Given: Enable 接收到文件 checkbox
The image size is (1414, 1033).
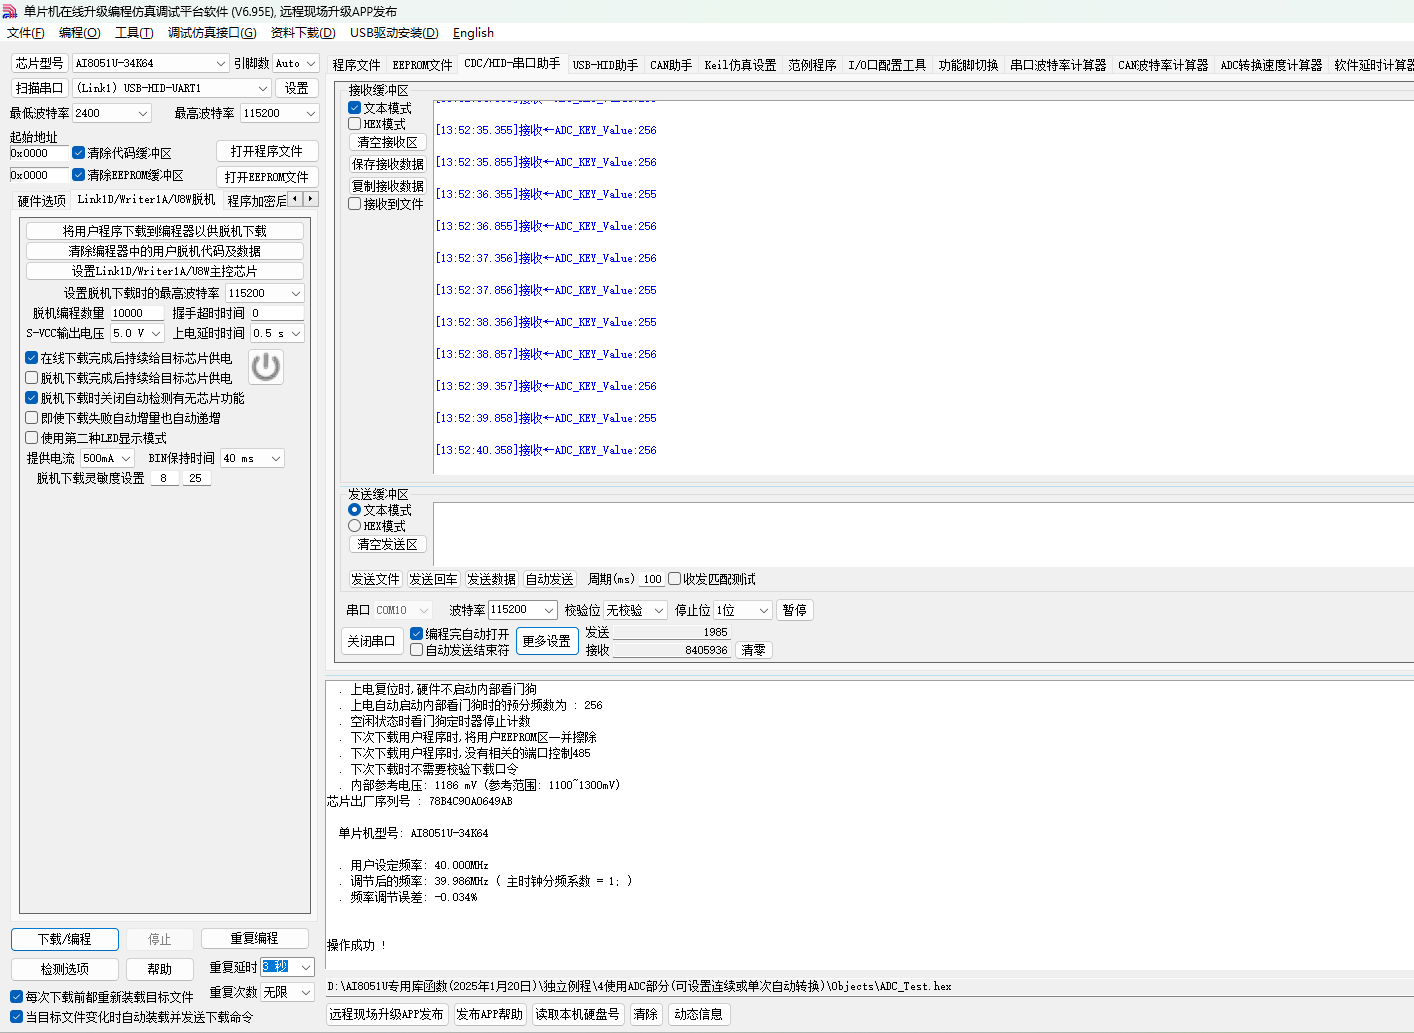Looking at the screenshot, I should coord(354,204).
